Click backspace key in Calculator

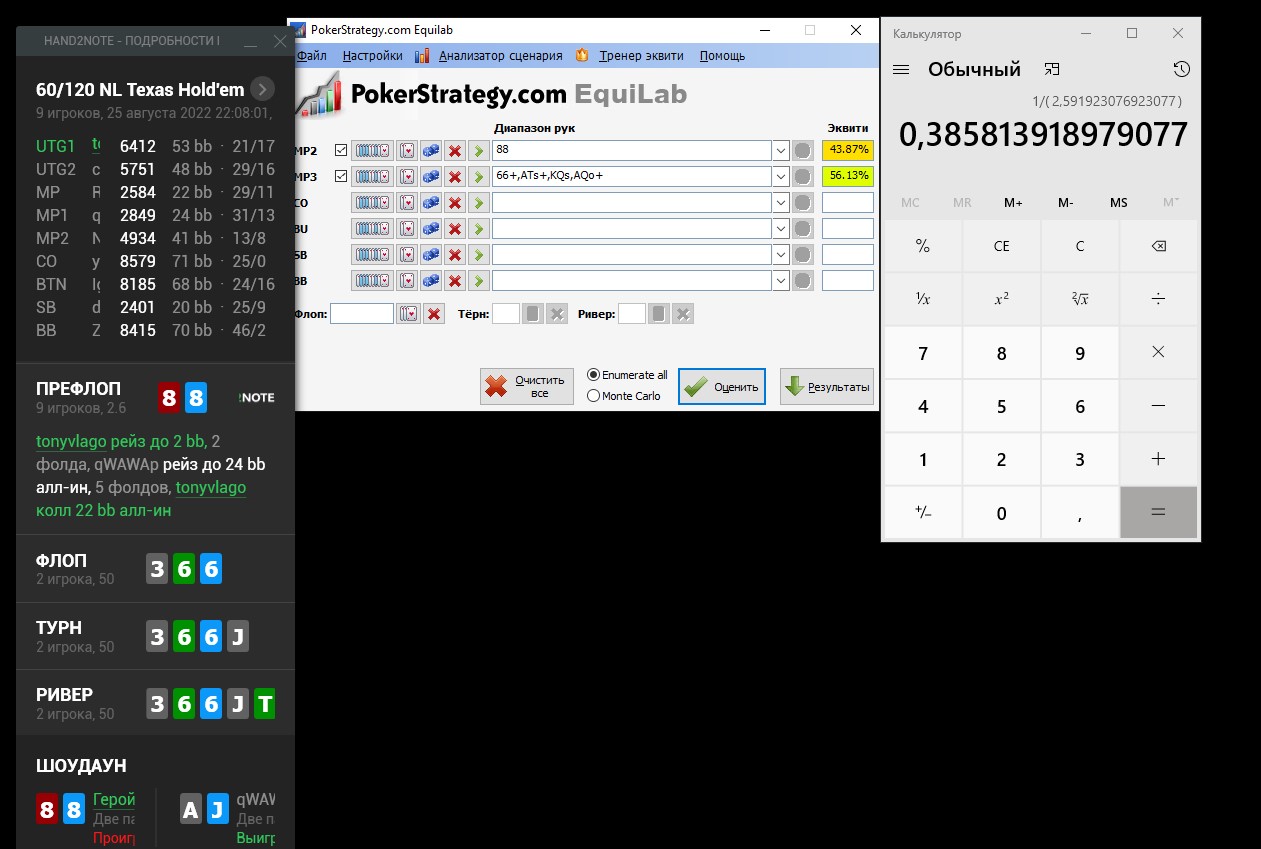click(x=1159, y=246)
